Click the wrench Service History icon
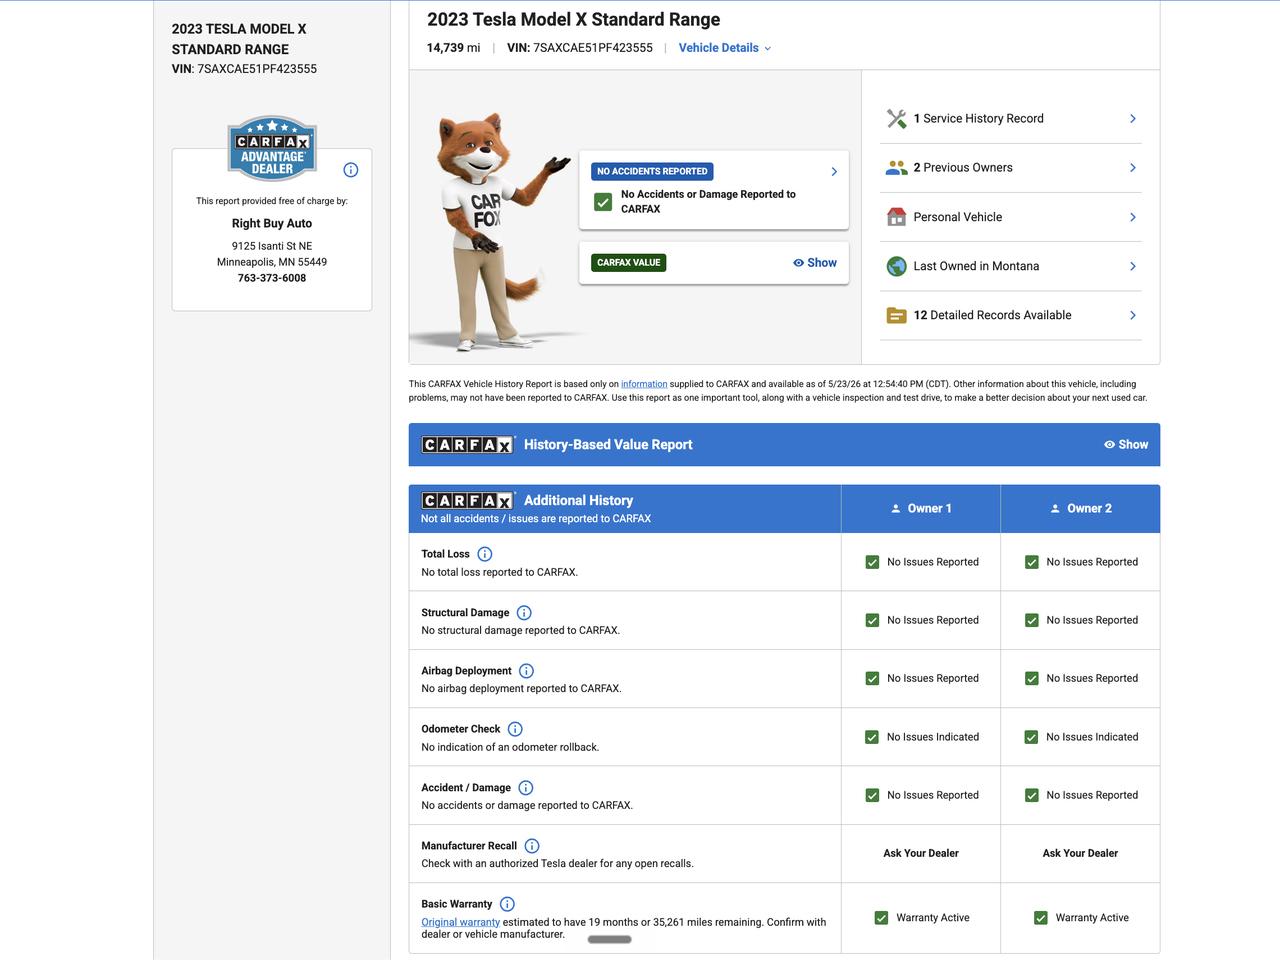This screenshot has width=1280, height=960. pos(896,119)
